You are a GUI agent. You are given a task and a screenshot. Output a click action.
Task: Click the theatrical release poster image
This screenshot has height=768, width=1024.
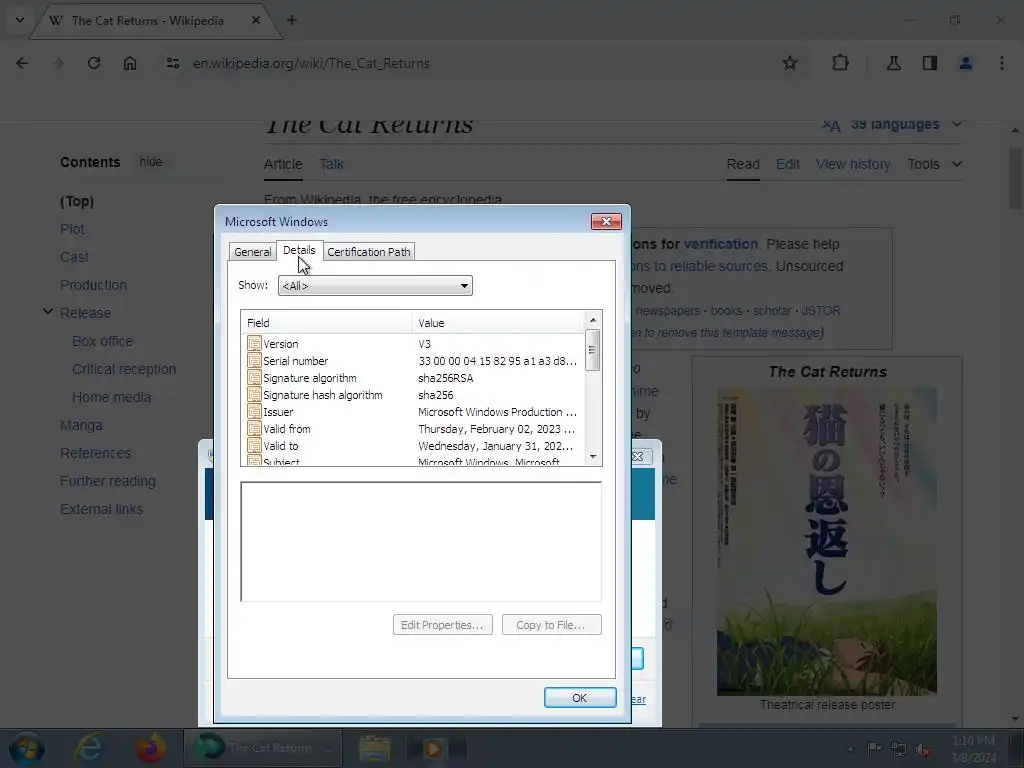click(x=827, y=541)
